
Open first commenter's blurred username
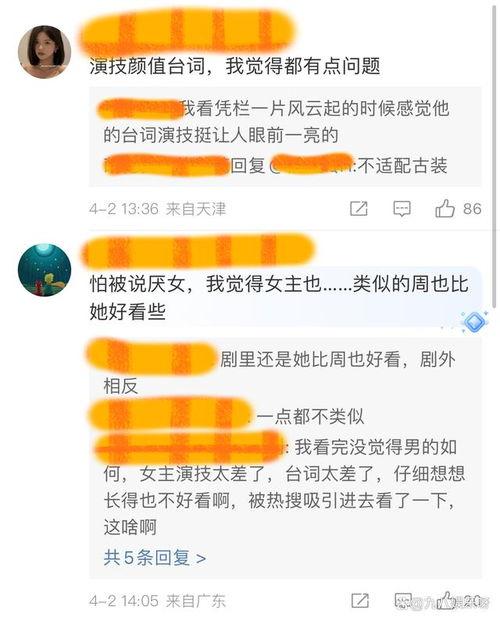(187, 30)
